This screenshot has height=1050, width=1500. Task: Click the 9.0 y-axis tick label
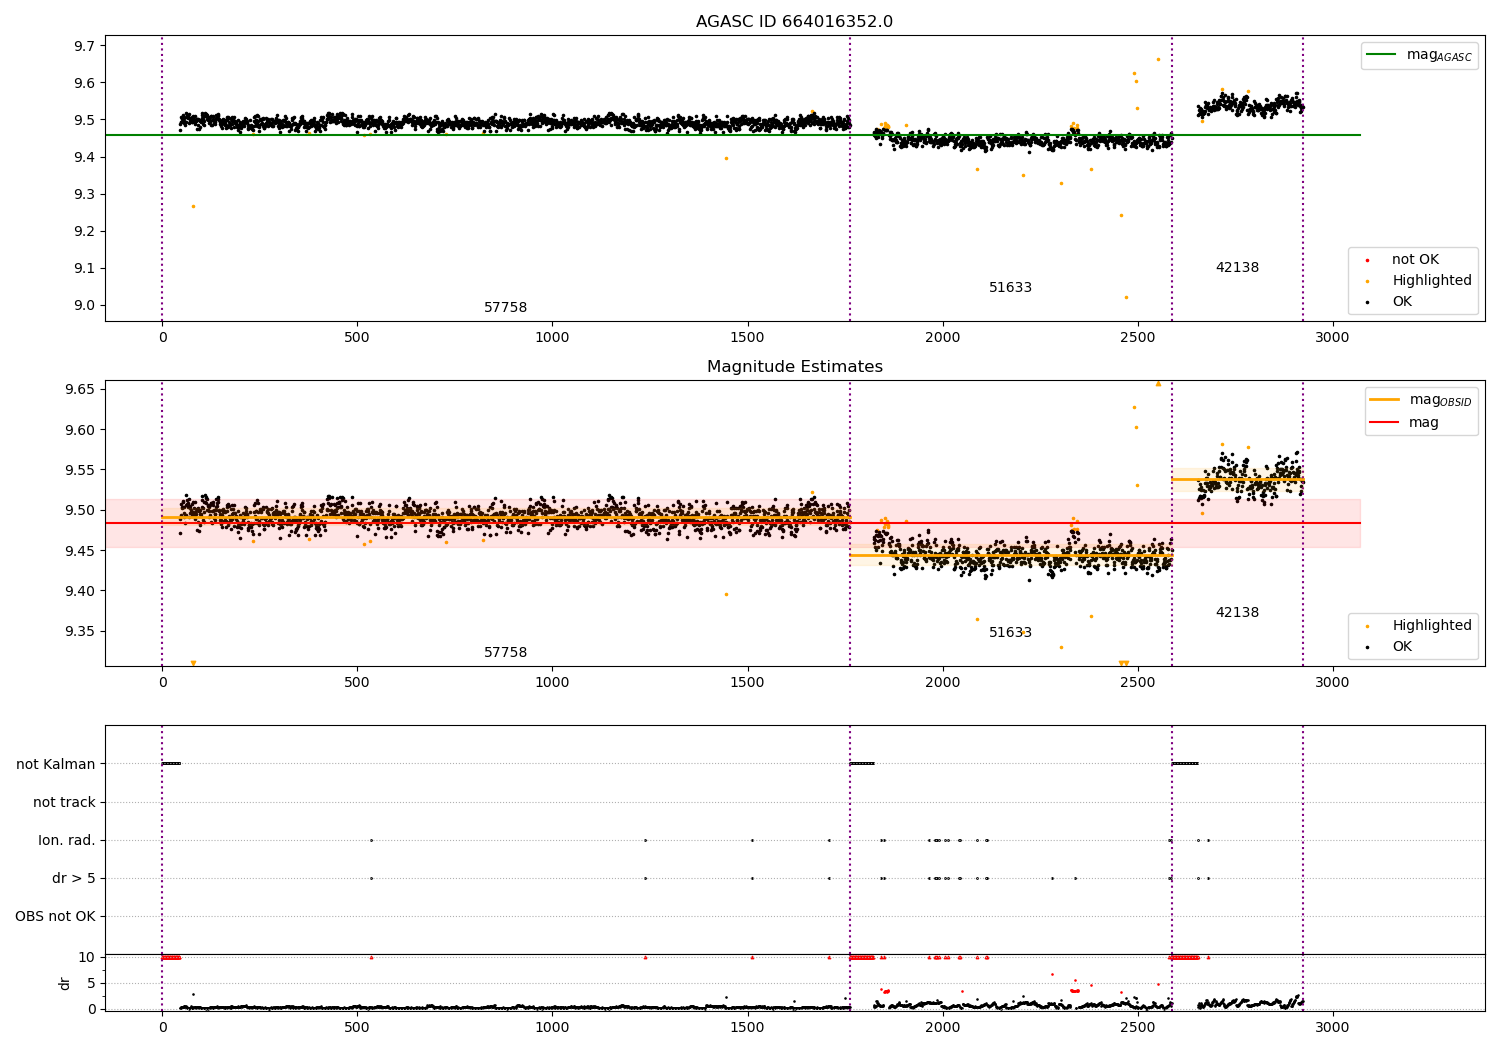click(x=85, y=306)
